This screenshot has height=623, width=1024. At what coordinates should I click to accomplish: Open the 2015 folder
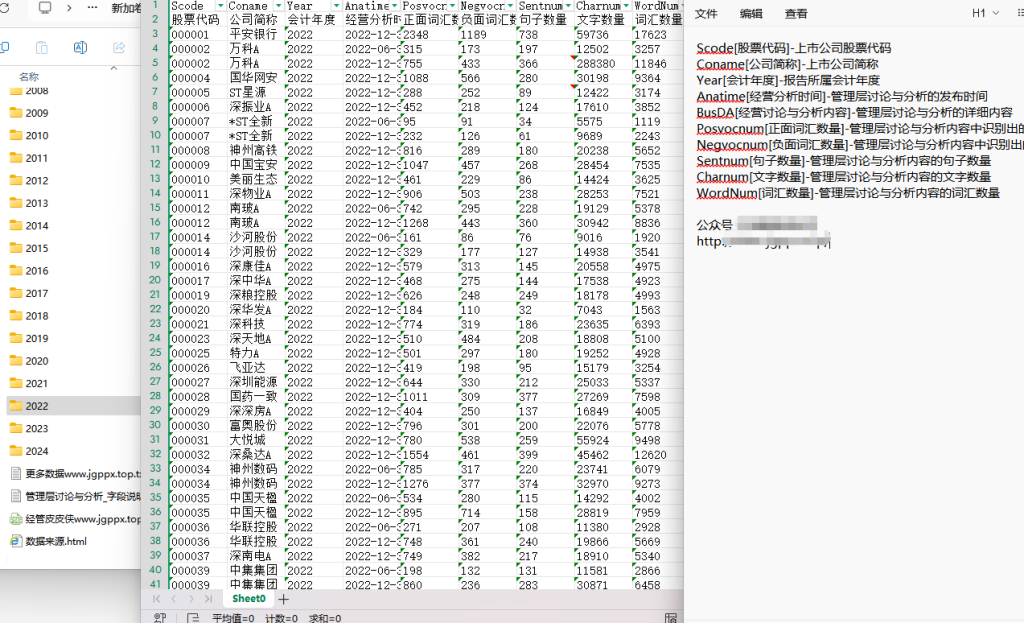tap(37, 248)
